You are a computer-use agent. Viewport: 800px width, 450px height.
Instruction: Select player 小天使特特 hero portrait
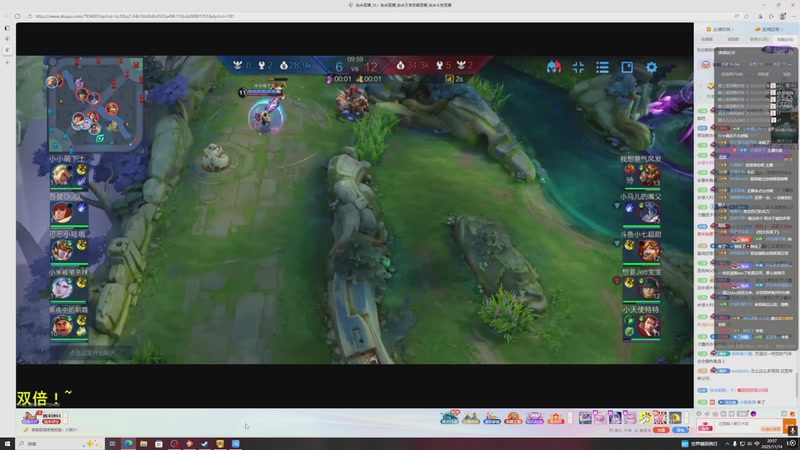click(649, 326)
